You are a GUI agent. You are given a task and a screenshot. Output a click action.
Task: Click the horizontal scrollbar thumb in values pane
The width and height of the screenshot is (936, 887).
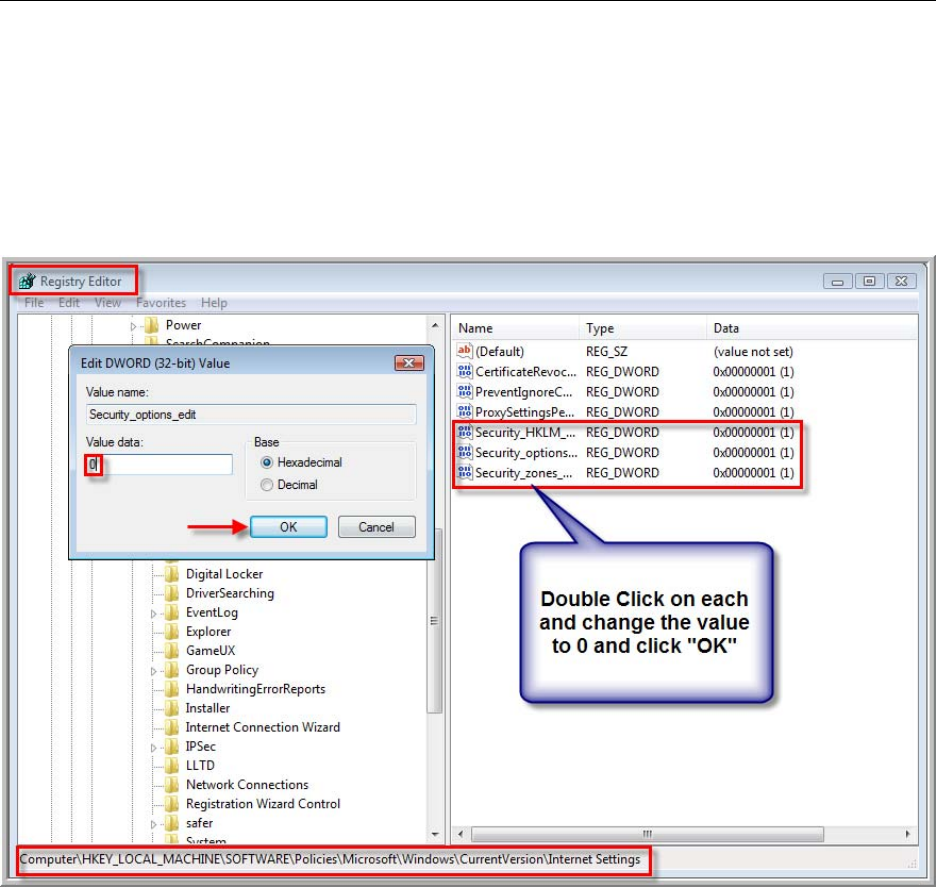coord(648,834)
